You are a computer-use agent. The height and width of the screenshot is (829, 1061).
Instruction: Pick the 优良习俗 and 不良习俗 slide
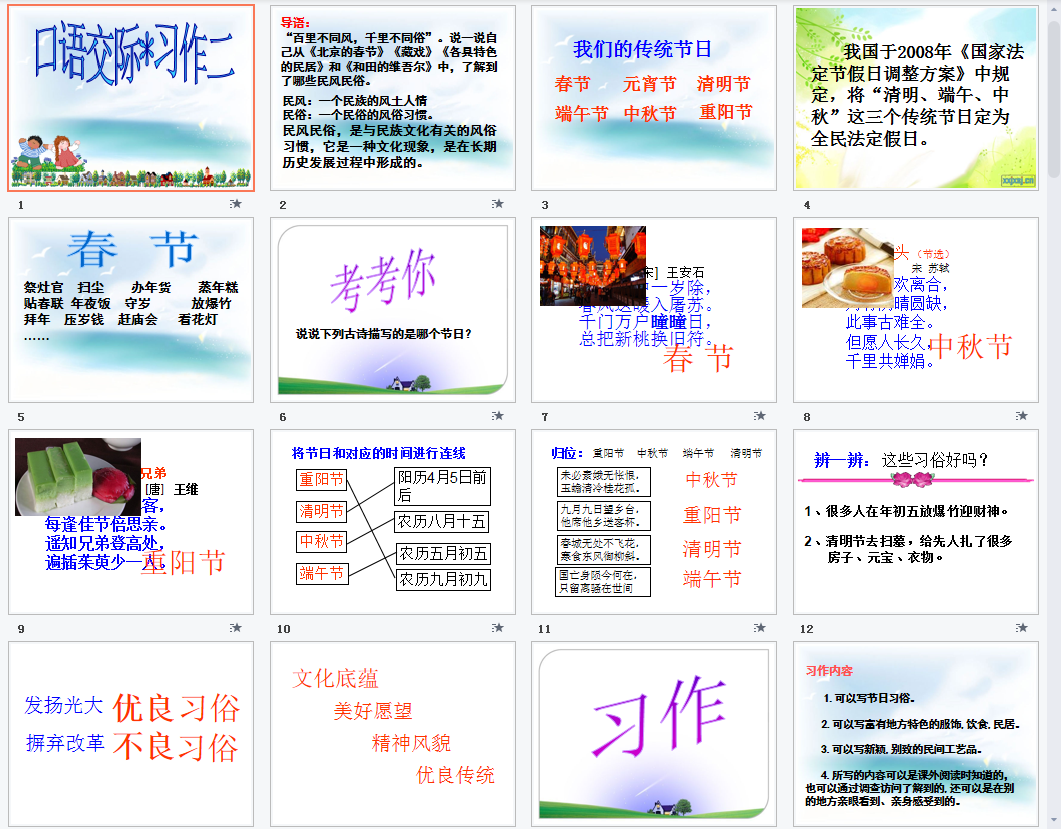pyautogui.click(x=131, y=734)
